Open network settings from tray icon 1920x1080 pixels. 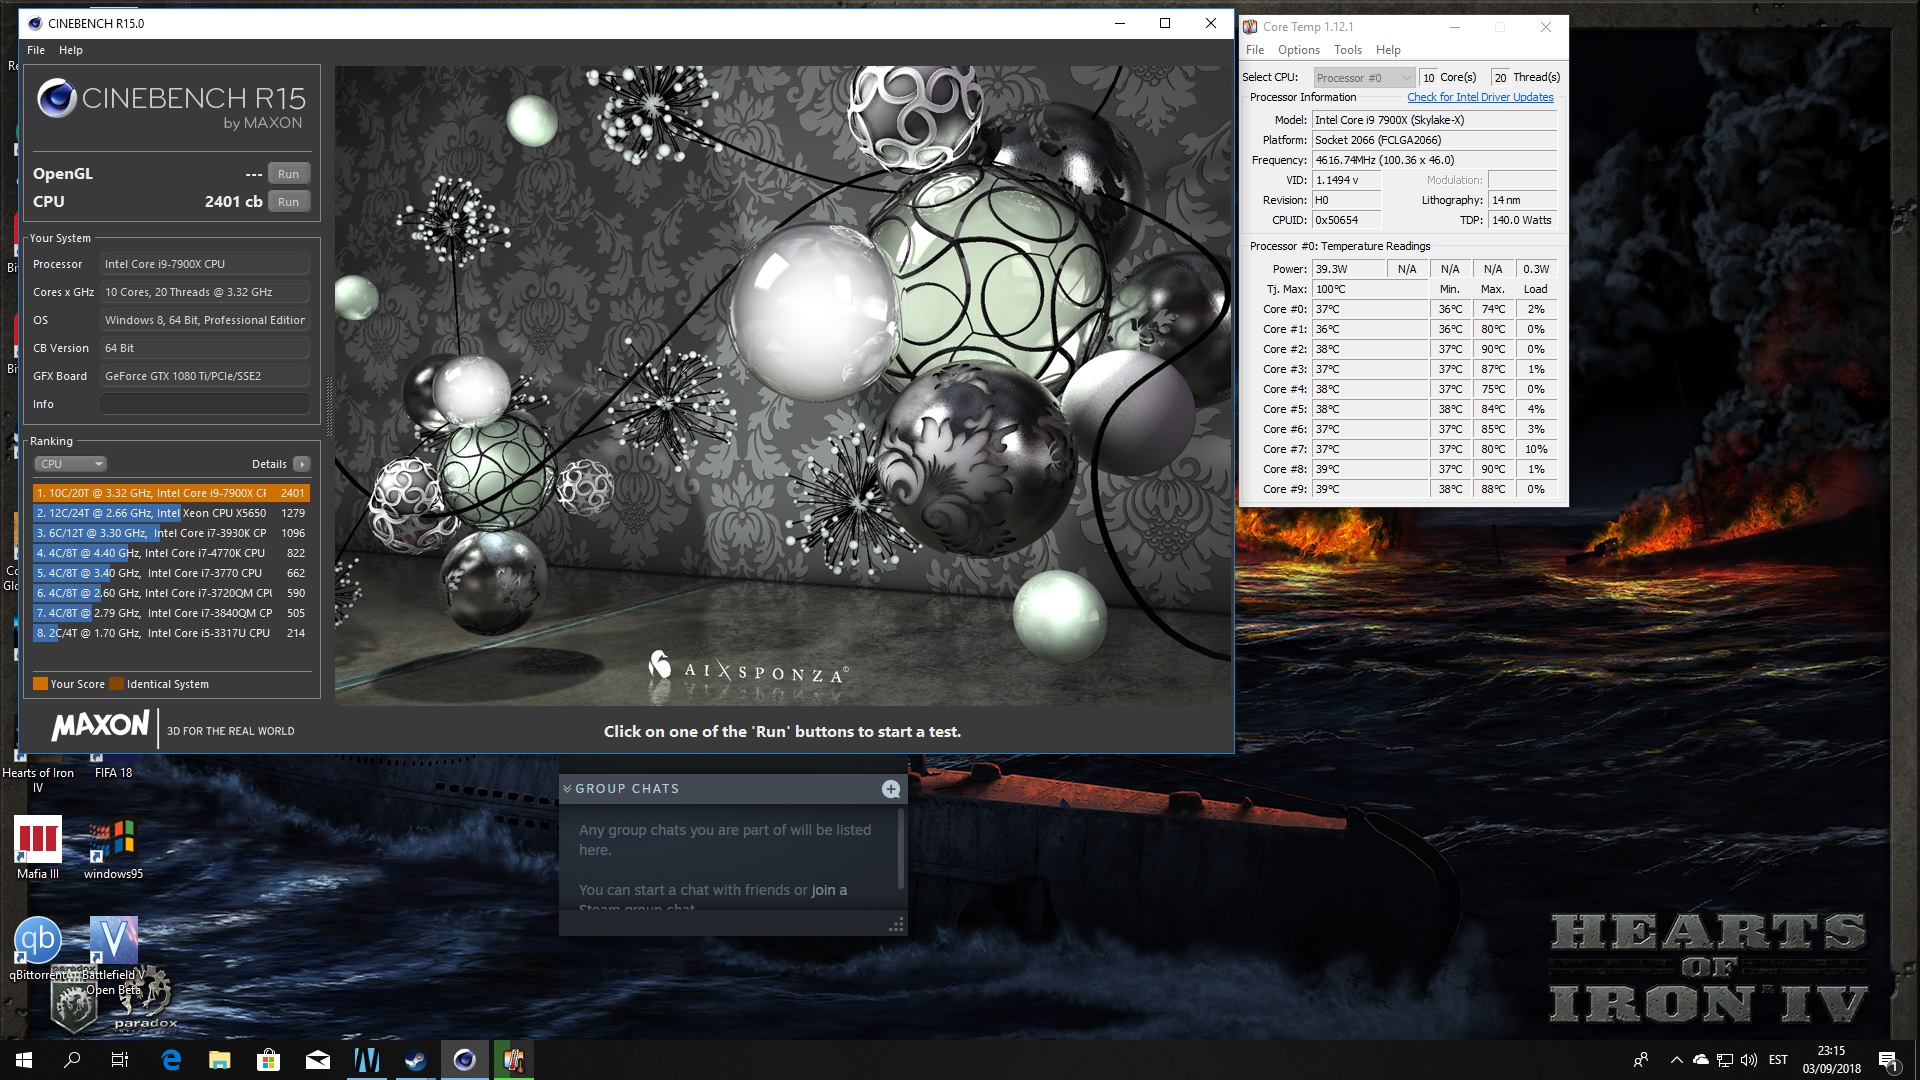pos(1725,1060)
